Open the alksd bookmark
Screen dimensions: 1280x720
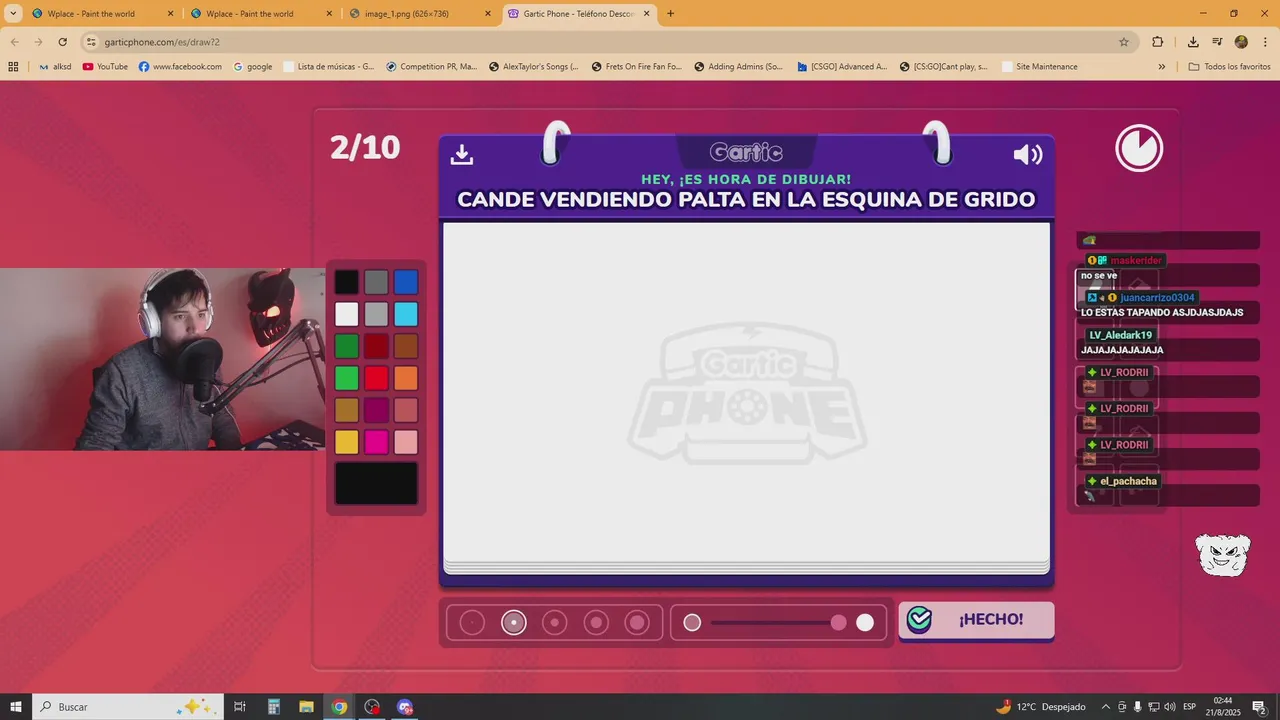[x=55, y=67]
